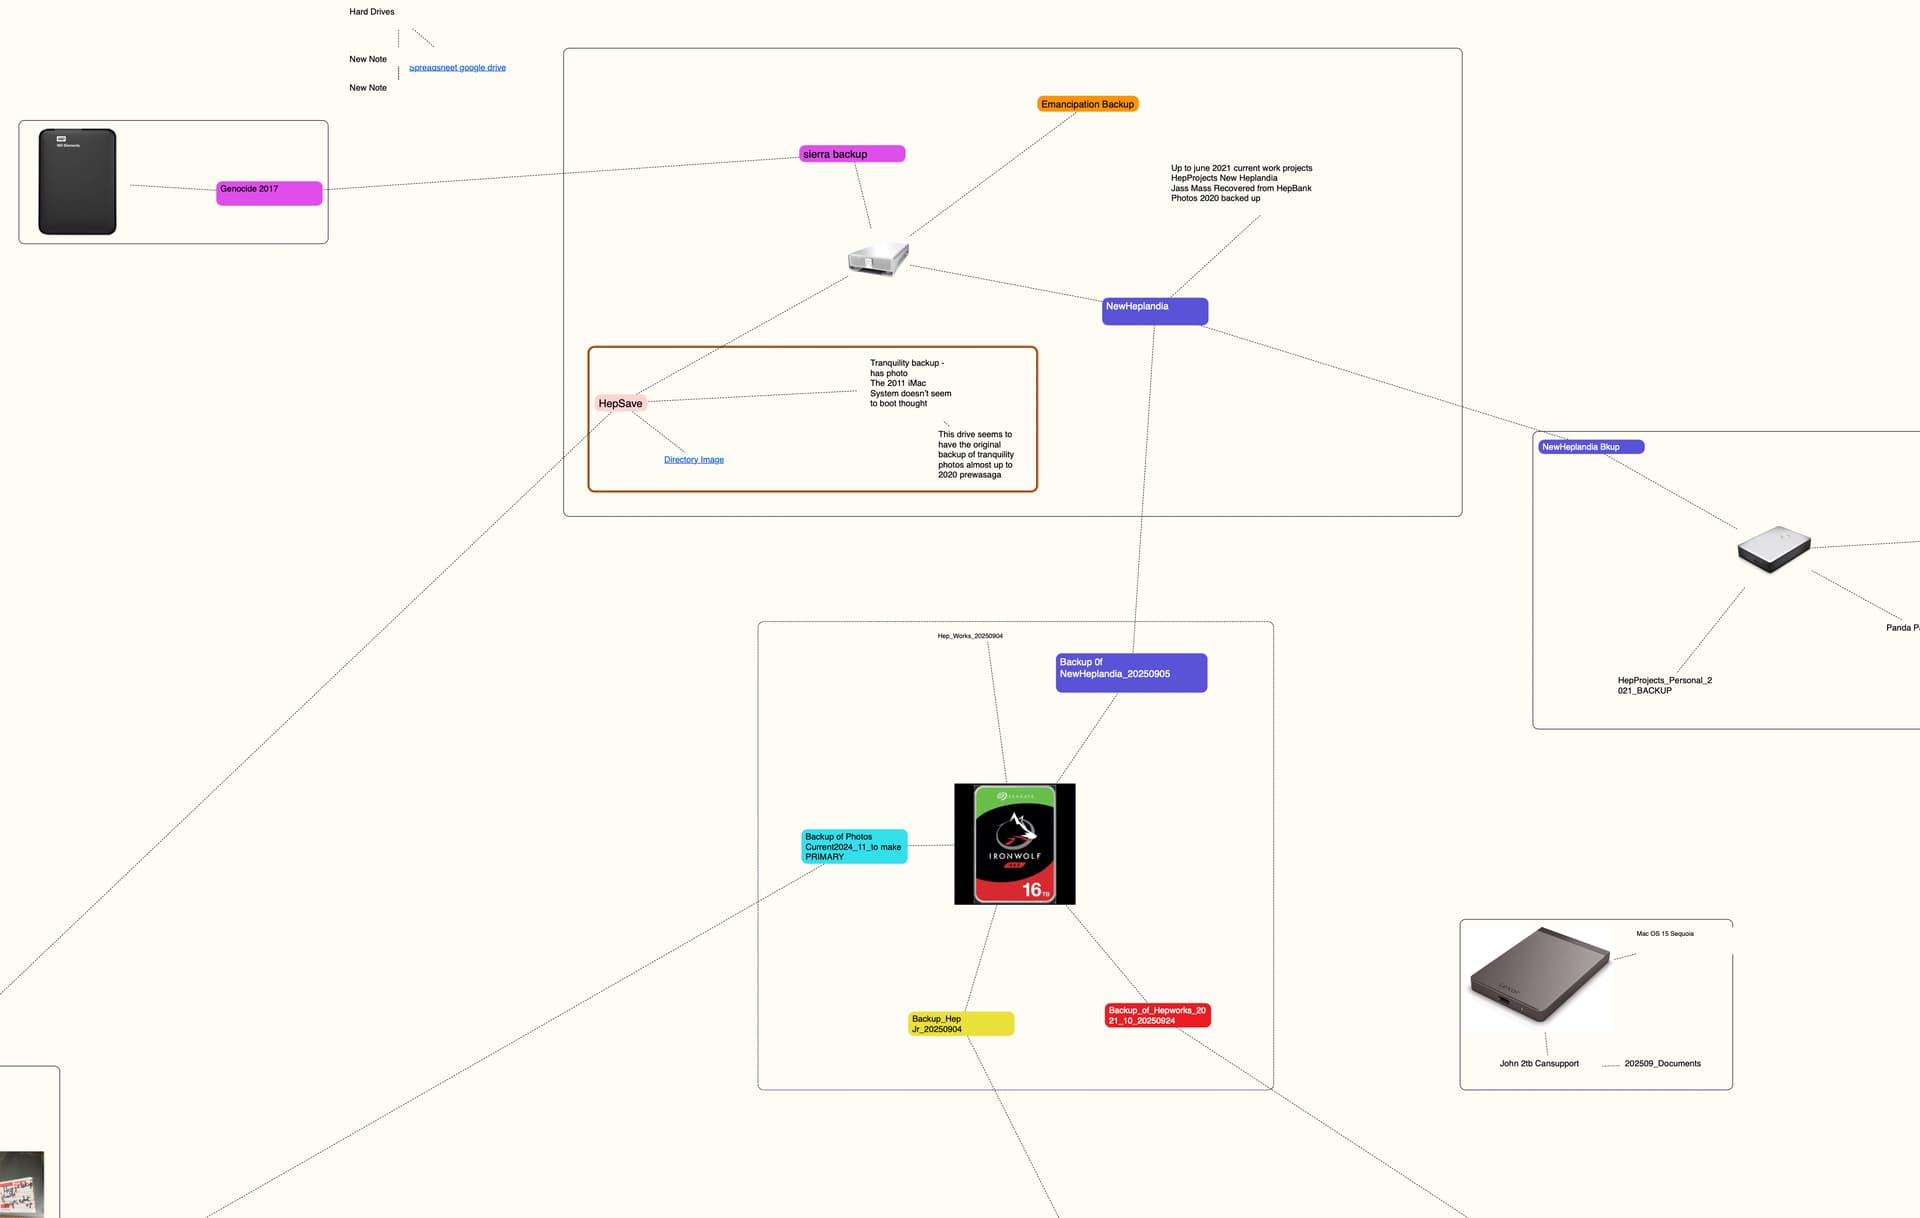Click the partially visible photo thumbnail at bottom-left
The width and height of the screenshot is (1920, 1218).
point(22,1184)
